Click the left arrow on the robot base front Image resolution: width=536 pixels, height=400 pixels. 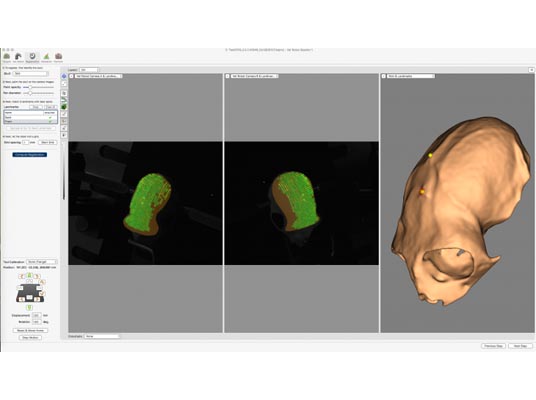tap(22, 299)
